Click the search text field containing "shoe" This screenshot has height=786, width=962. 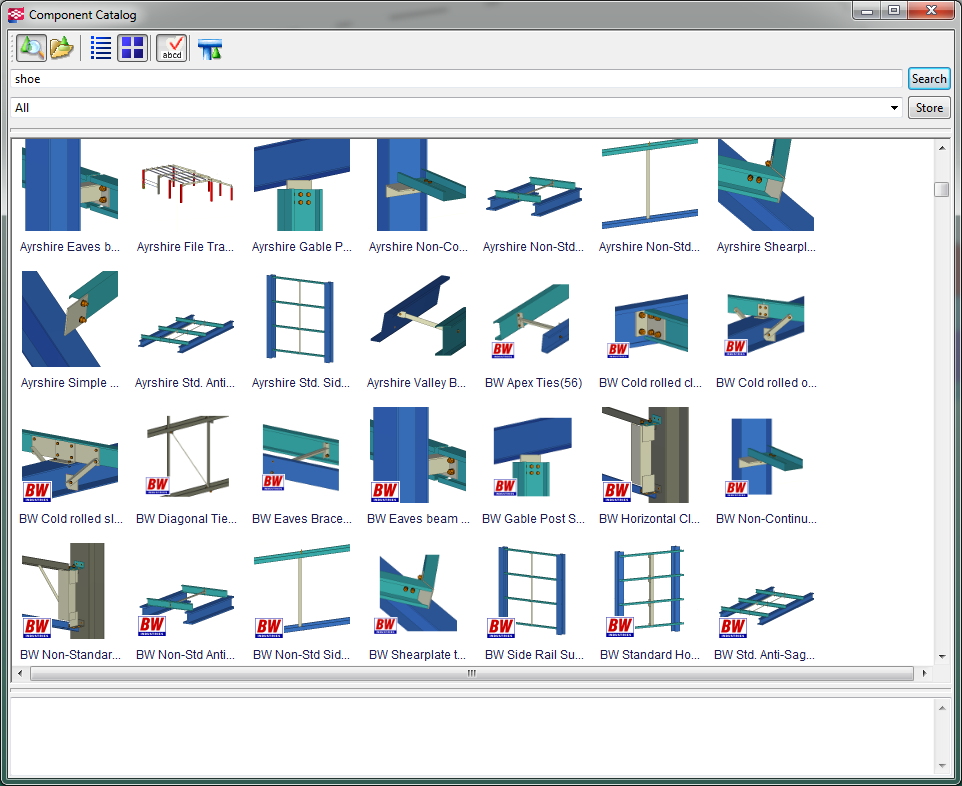(x=456, y=79)
